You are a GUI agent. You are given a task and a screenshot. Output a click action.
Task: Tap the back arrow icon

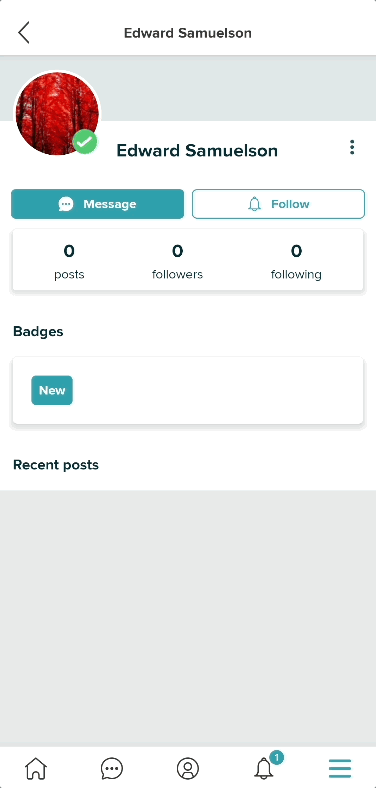24,33
